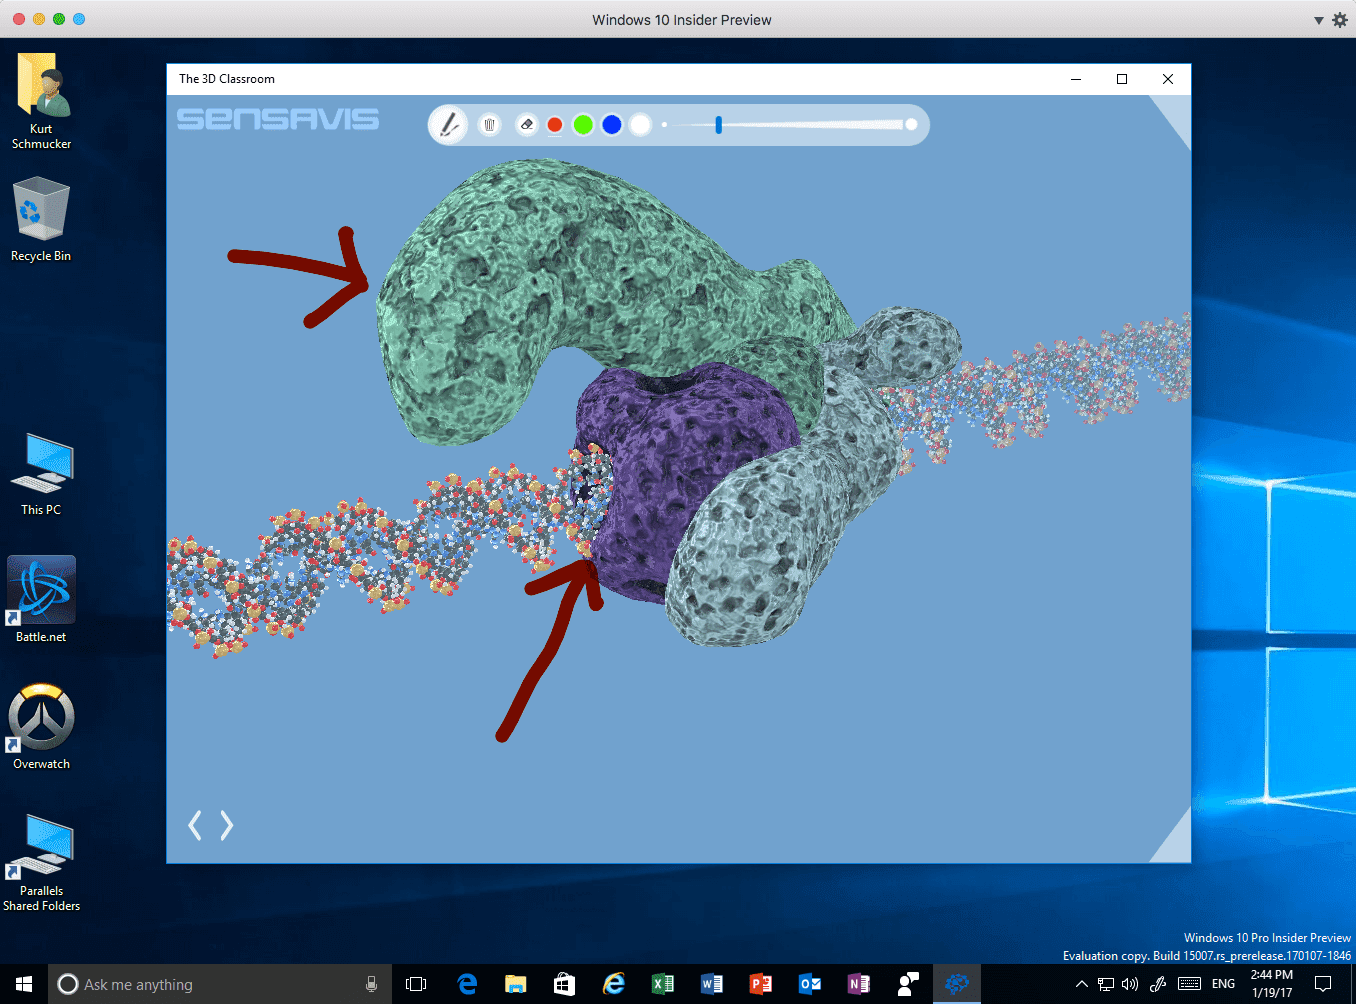Launch OneNote from taskbar
This screenshot has width=1356, height=1004.
click(858, 984)
